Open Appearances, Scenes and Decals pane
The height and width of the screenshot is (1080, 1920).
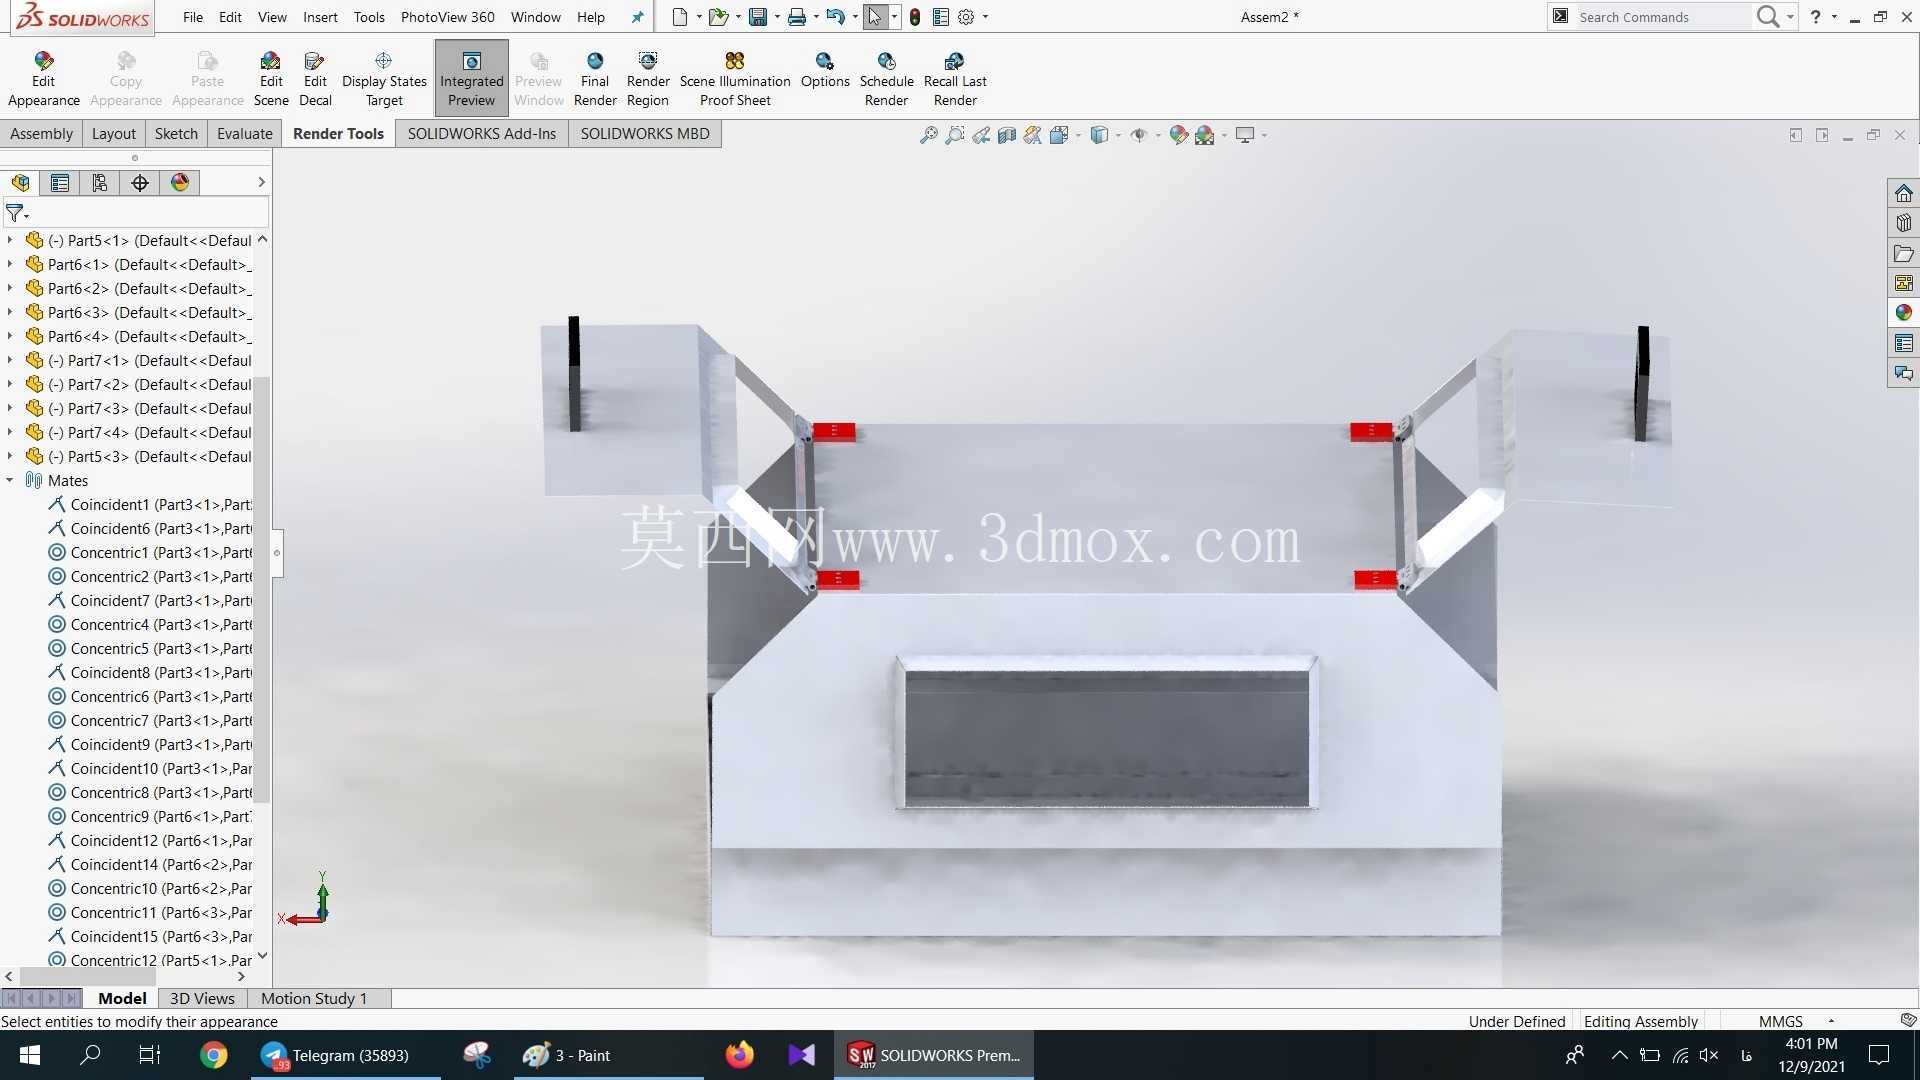[1903, 313]
